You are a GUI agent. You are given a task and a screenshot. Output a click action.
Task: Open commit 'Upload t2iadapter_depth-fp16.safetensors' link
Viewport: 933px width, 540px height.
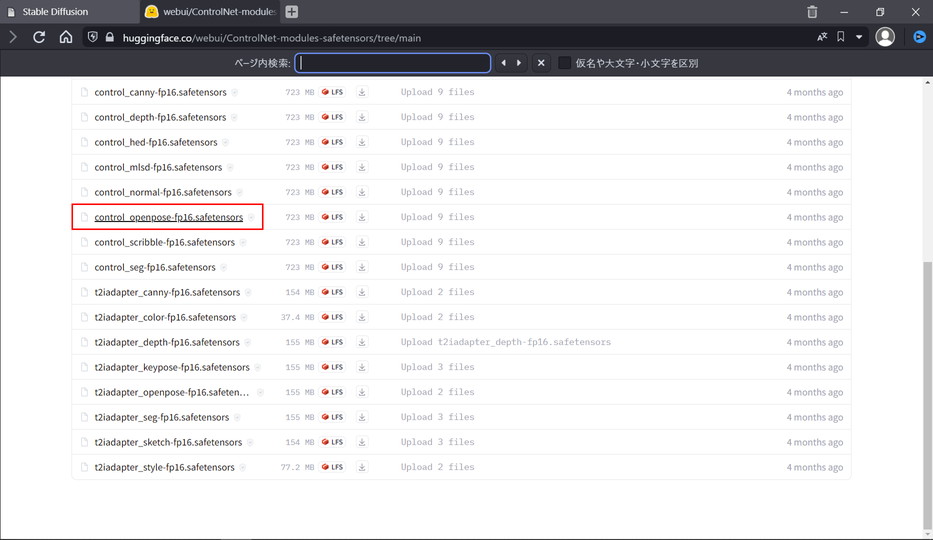tap(506, 342)
